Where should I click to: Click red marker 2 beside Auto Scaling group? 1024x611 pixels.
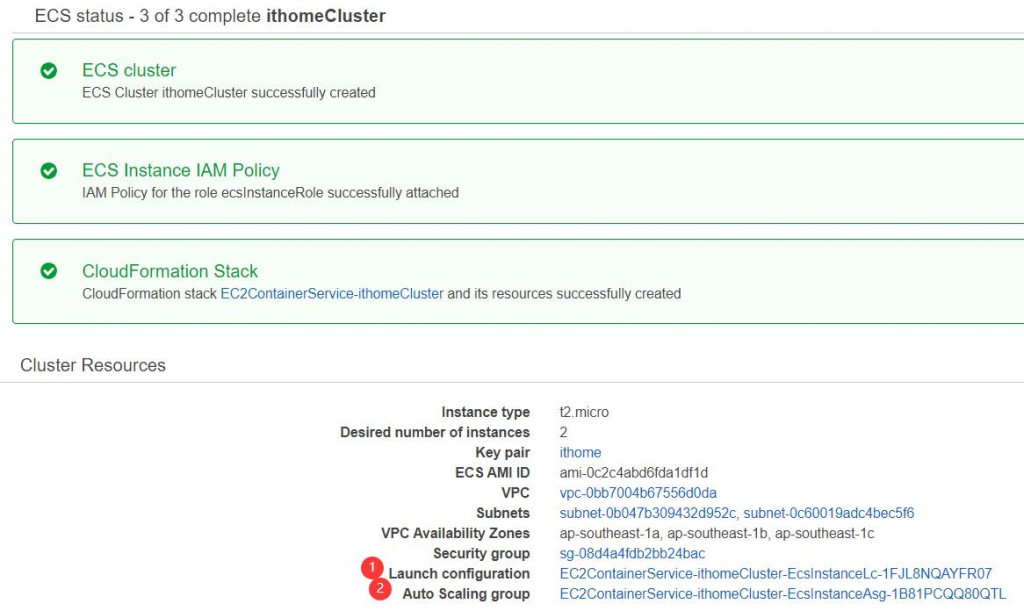coord(380,589)
